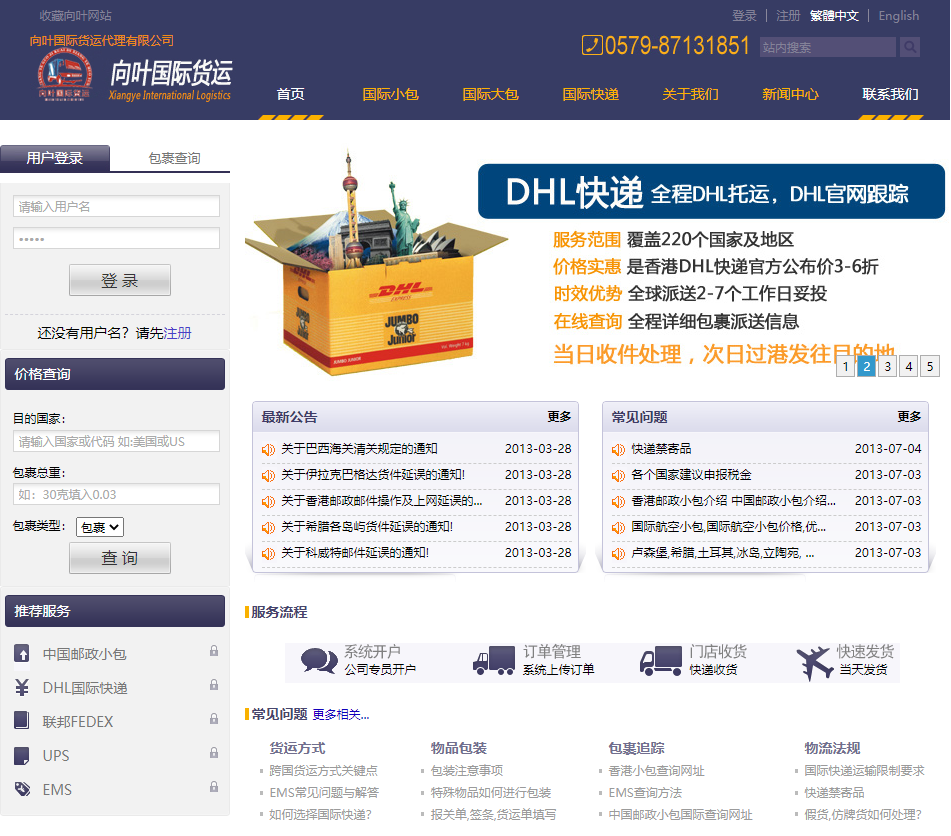This screenshot has width=951, height=836.
Task: Click the 登录 button
Action: tap(119, 279)
